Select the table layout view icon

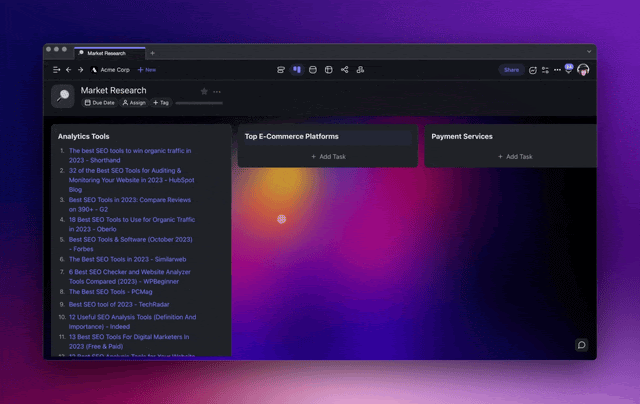(x=329, y=70)
